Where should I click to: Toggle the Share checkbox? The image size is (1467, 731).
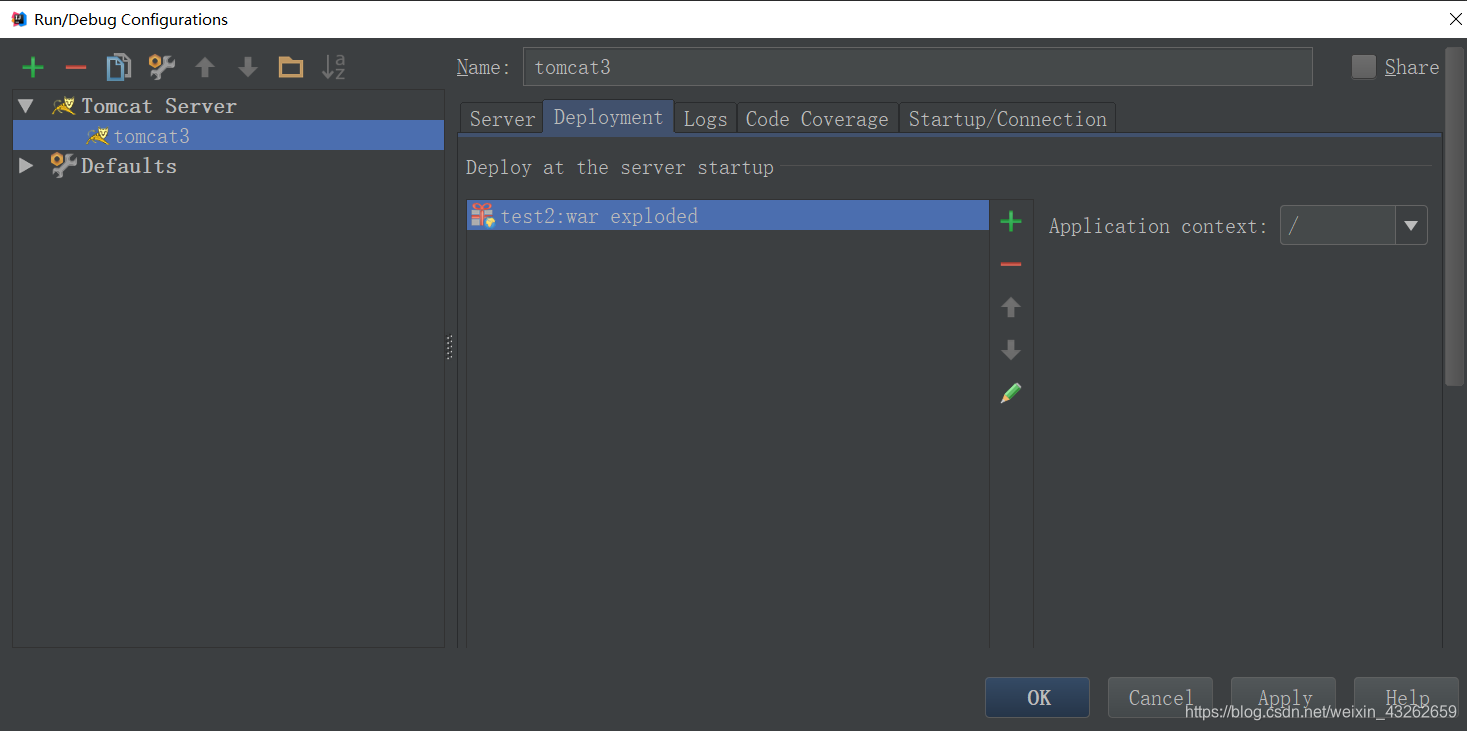[x=1363, y=67]
